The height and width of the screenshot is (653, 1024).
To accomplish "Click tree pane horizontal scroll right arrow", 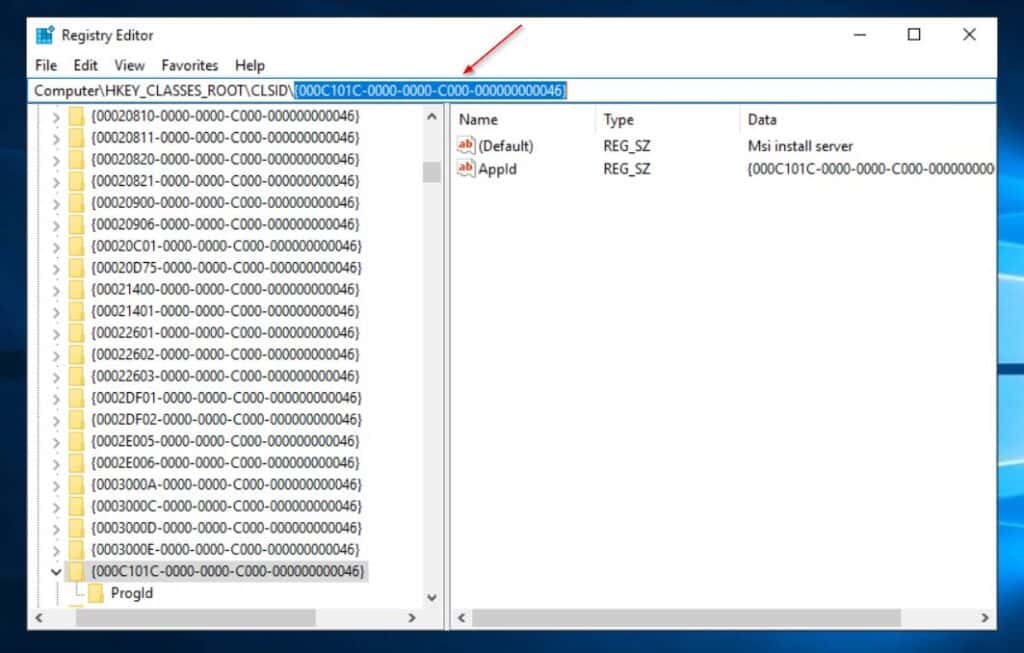I will coord(411,618).
